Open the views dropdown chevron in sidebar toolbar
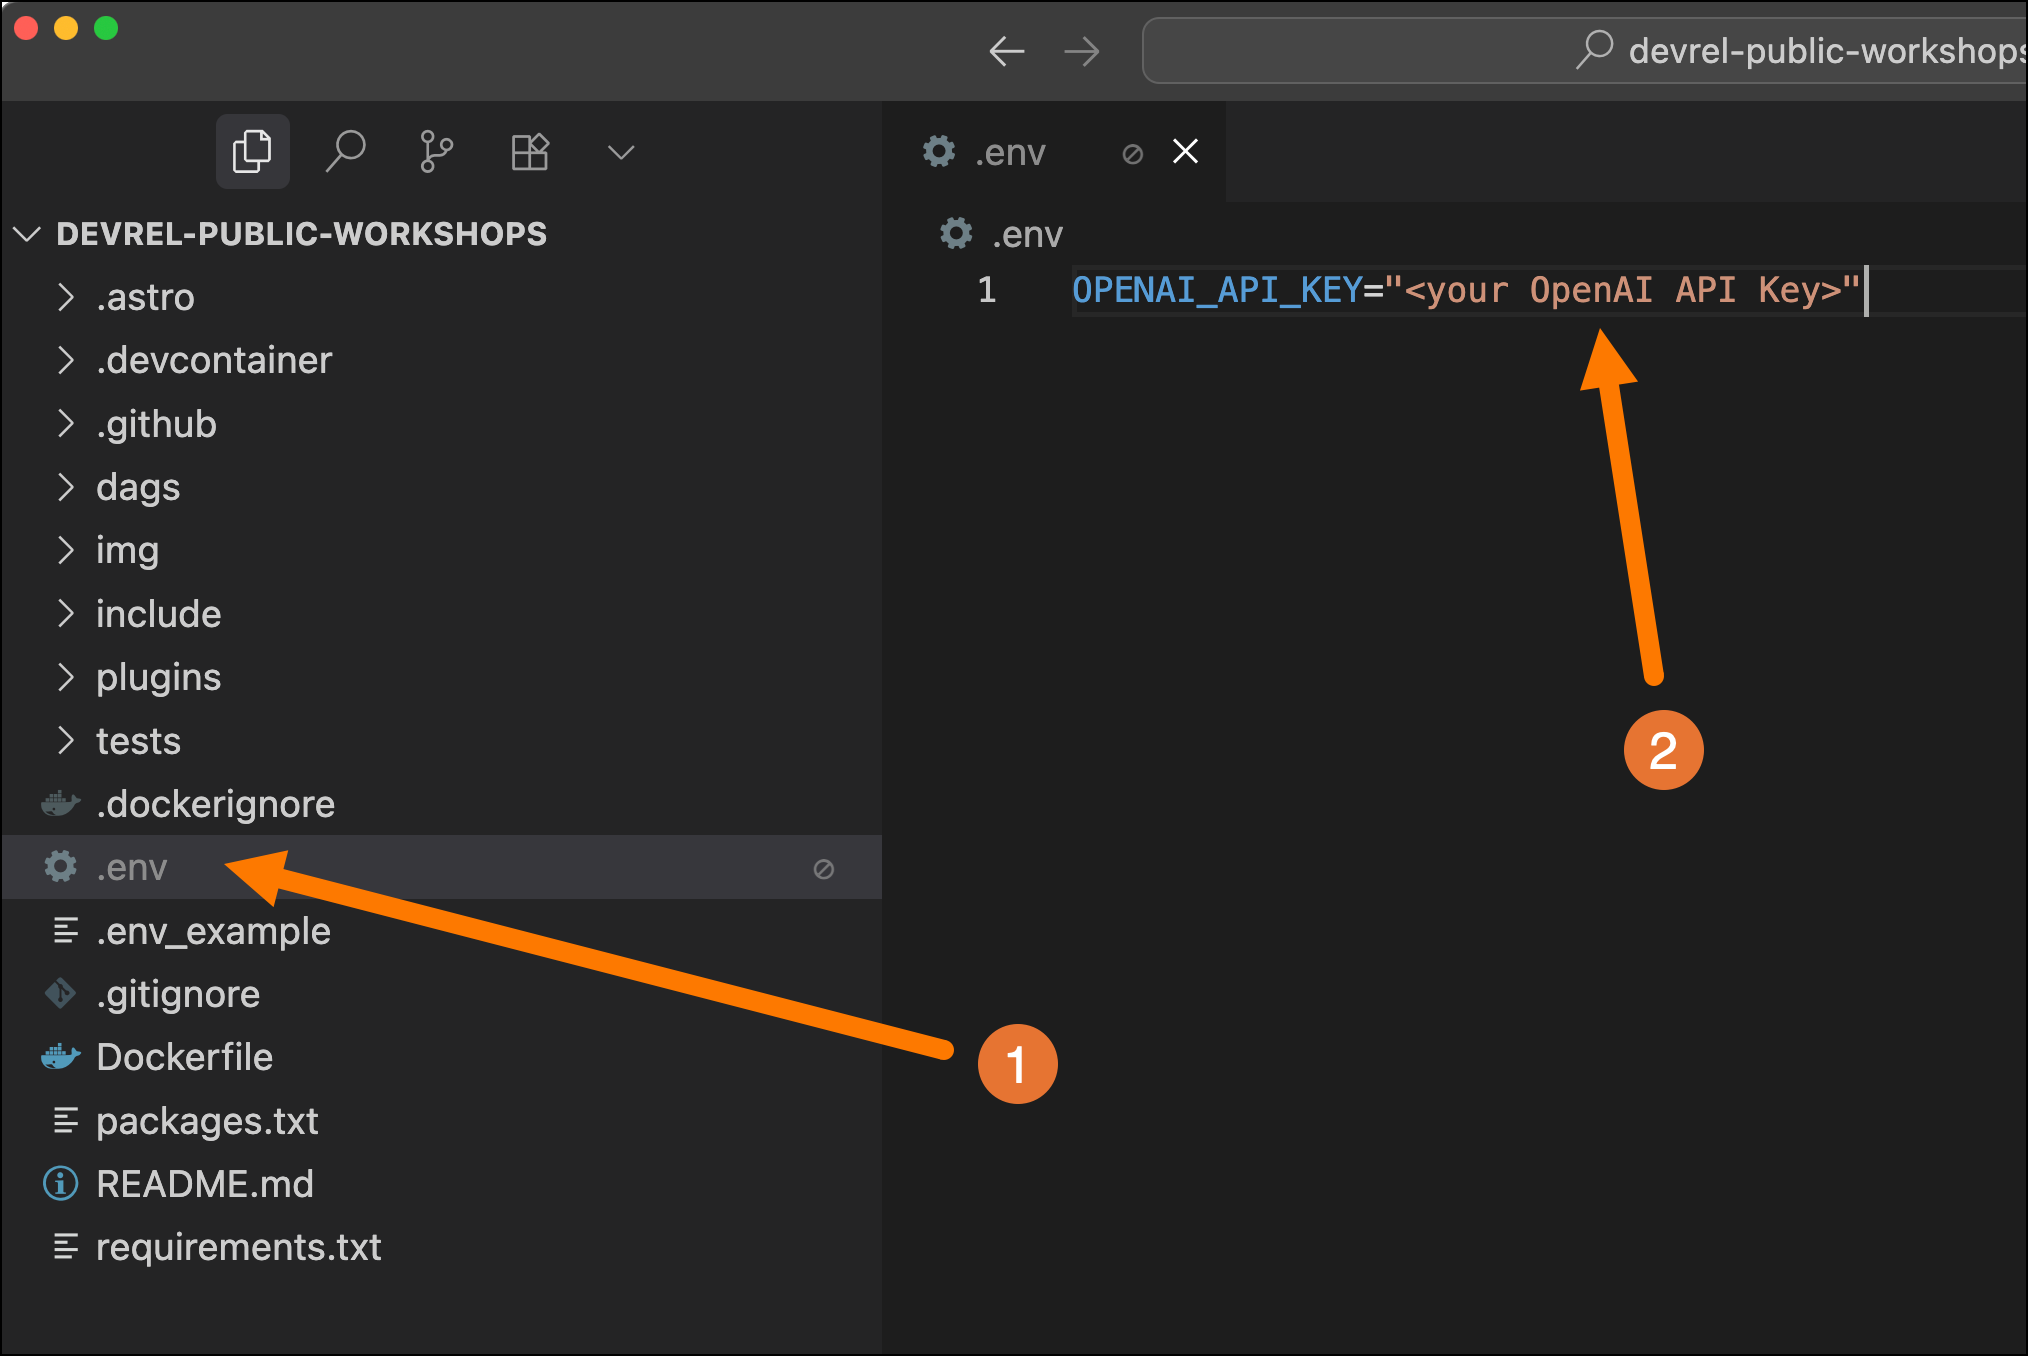The height and width of the screenshot is (1356, 2028). pos(620,152)
